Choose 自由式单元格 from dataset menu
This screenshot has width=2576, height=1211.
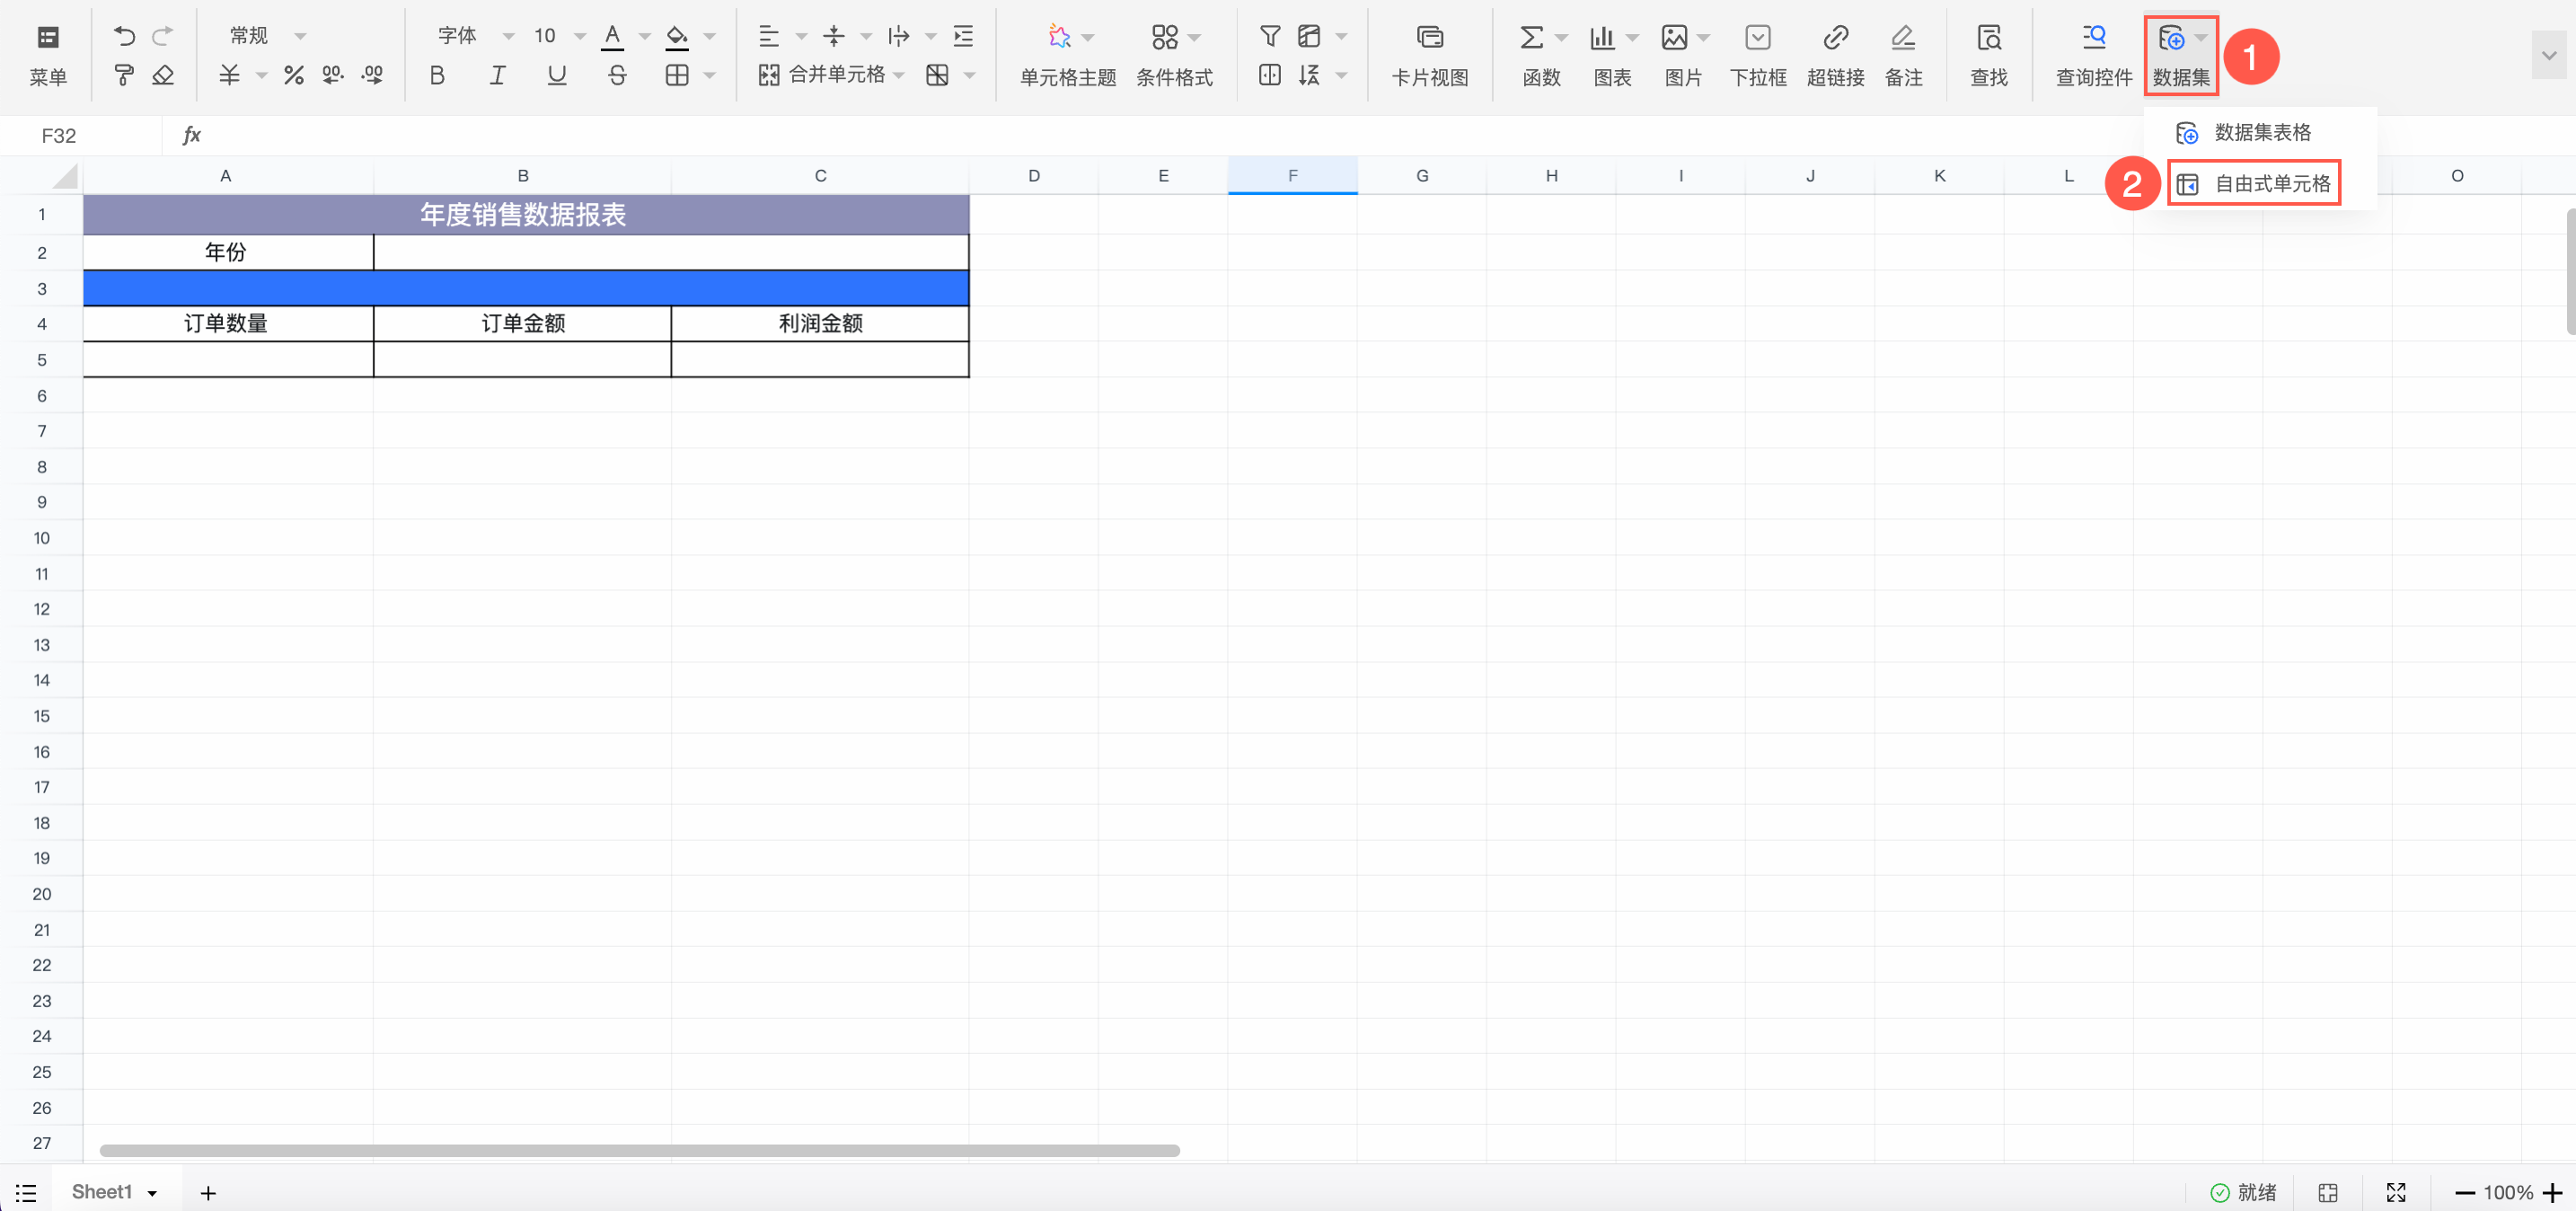(x=2271, y=184)
